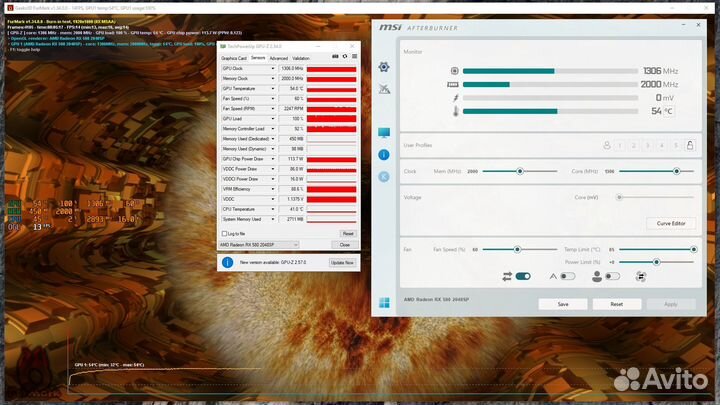Image resolution: width=720 pixels, height=405 pixels.
Task: Expand the GPU Temperature sensor dropdown
Action: 273,89
